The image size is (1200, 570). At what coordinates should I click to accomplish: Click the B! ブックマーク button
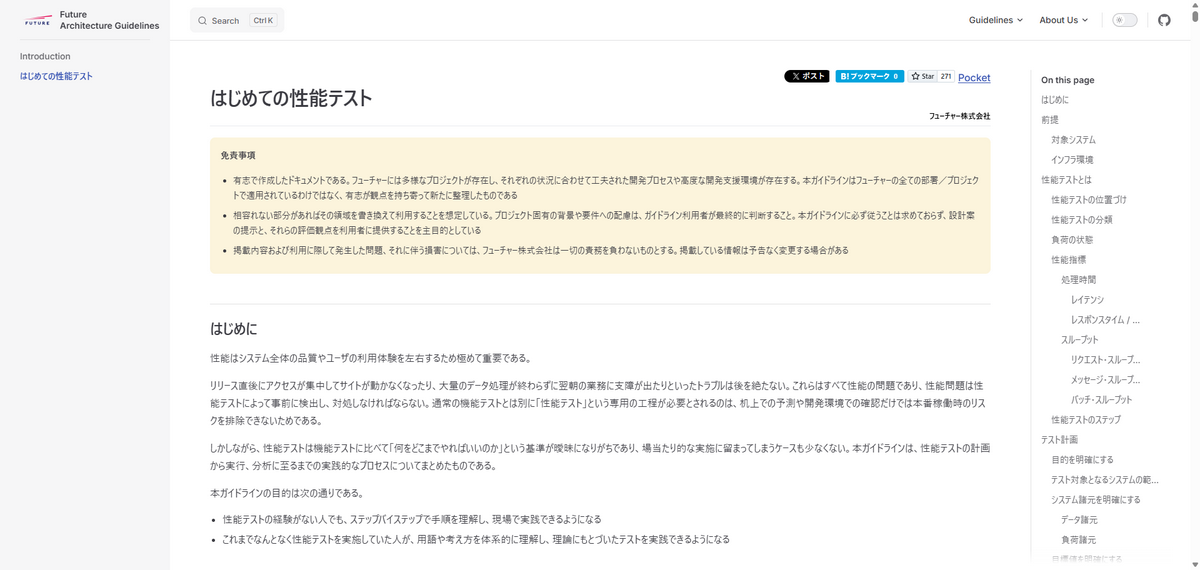pyautogui.click(x=870, y=76)
